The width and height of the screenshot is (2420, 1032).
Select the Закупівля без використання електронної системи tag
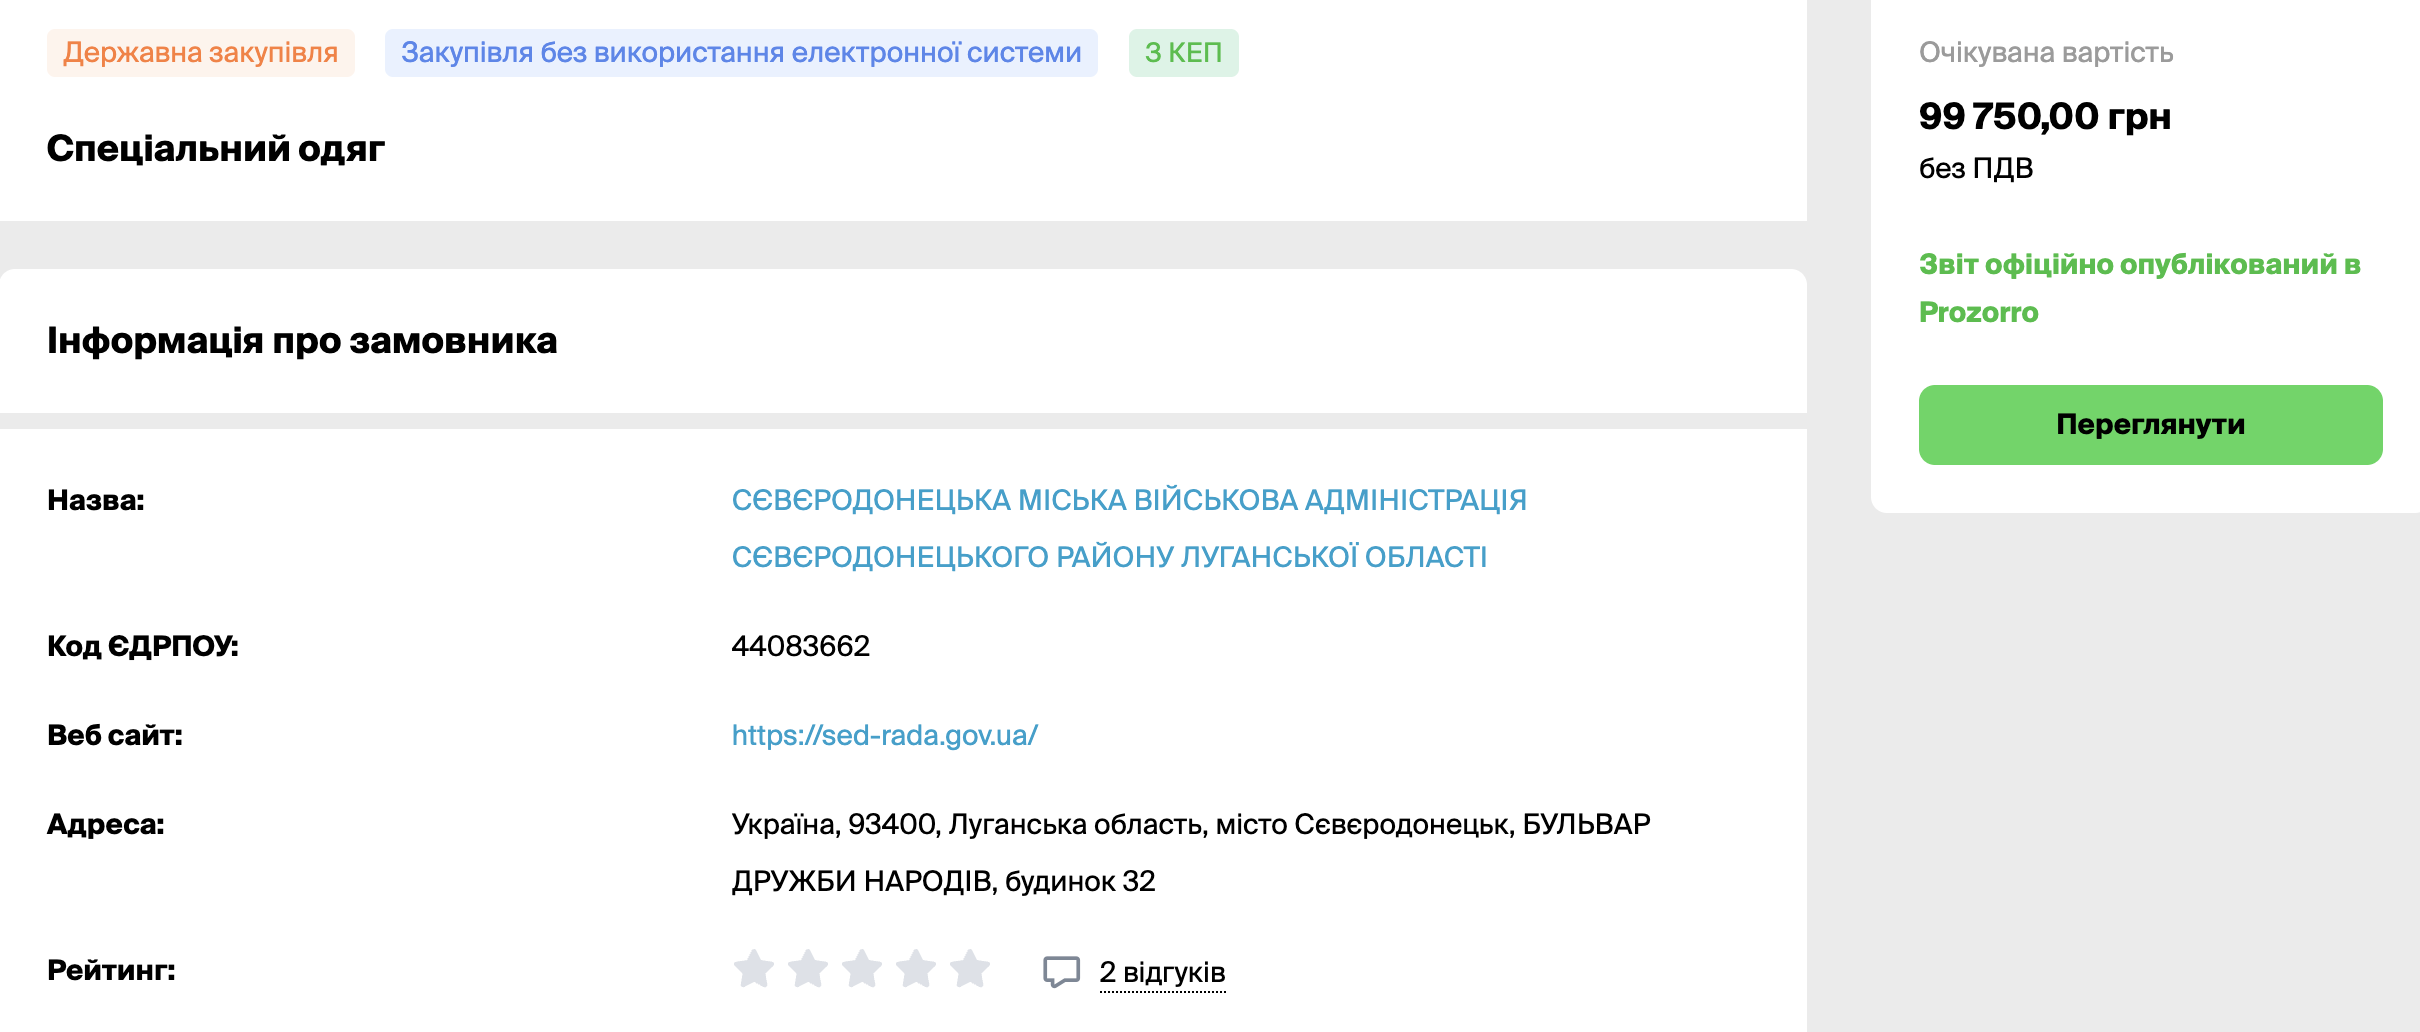[x=741, y=53]
